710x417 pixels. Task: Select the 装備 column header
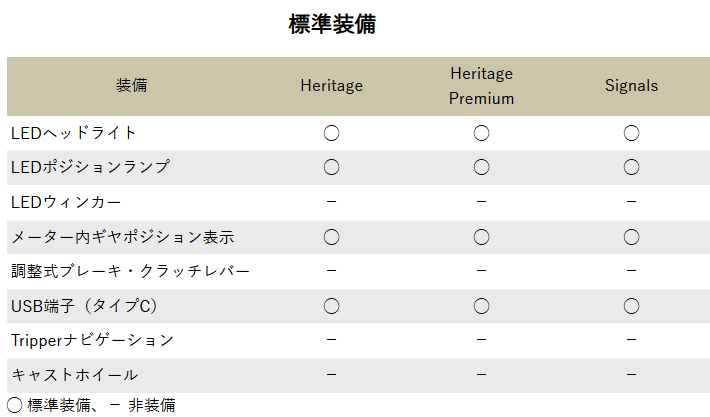coord(131,85)
